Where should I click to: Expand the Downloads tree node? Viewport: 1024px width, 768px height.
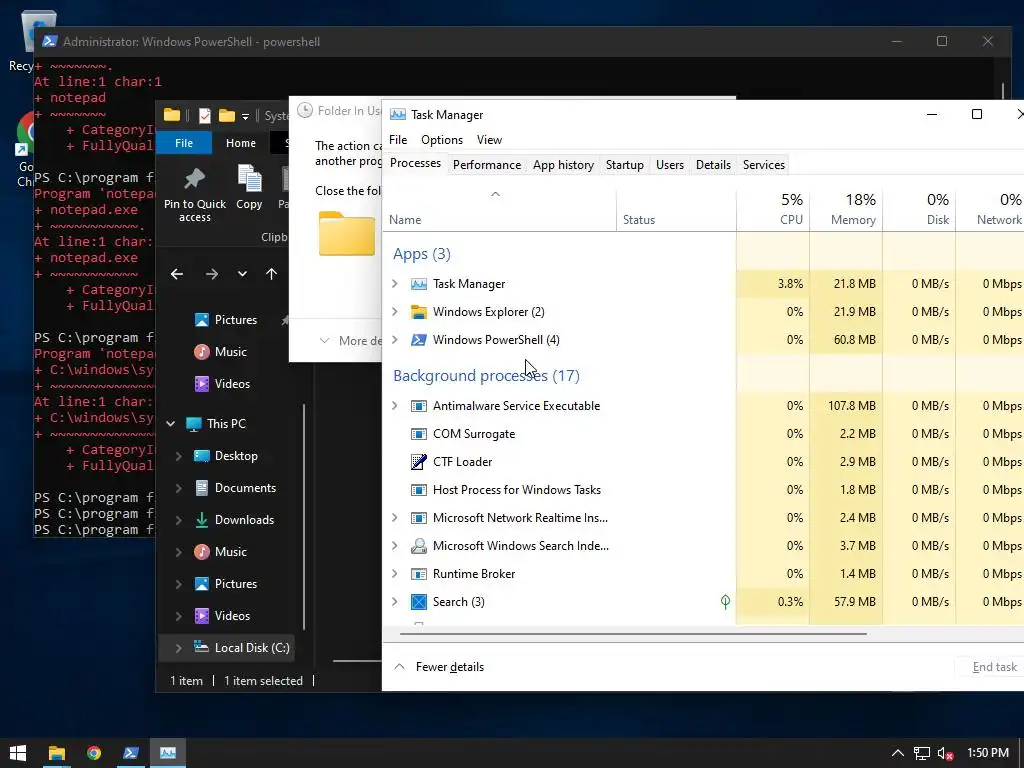(x=178, y=520)
